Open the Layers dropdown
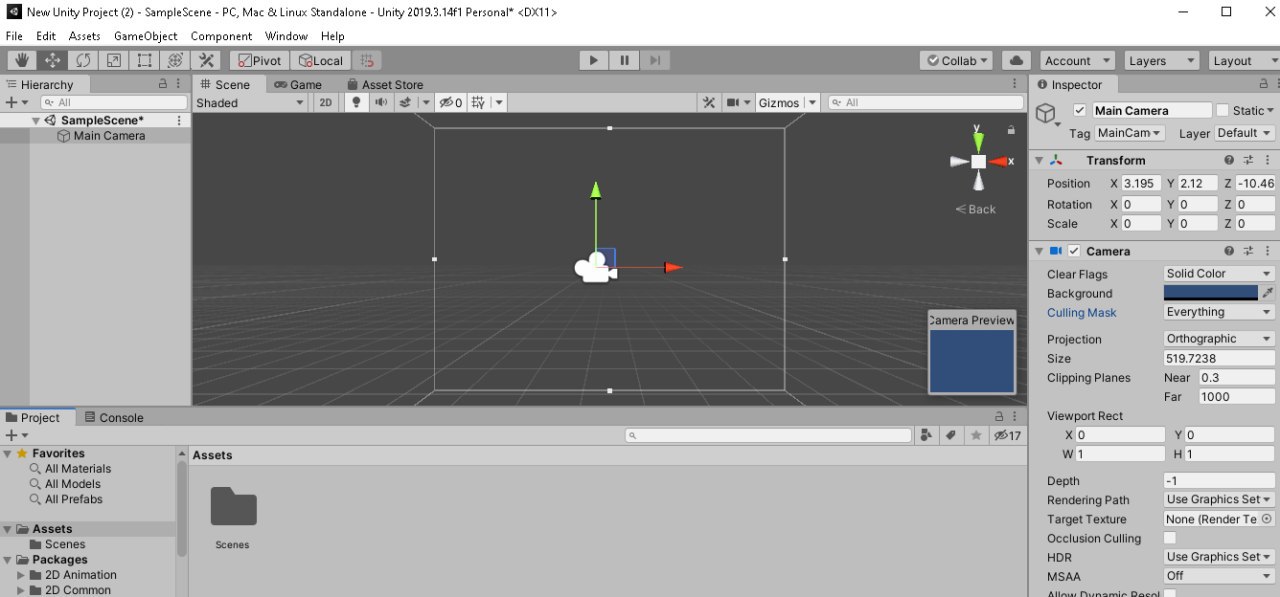This screenshot has width=1280, height=597. coord(1161,61)
